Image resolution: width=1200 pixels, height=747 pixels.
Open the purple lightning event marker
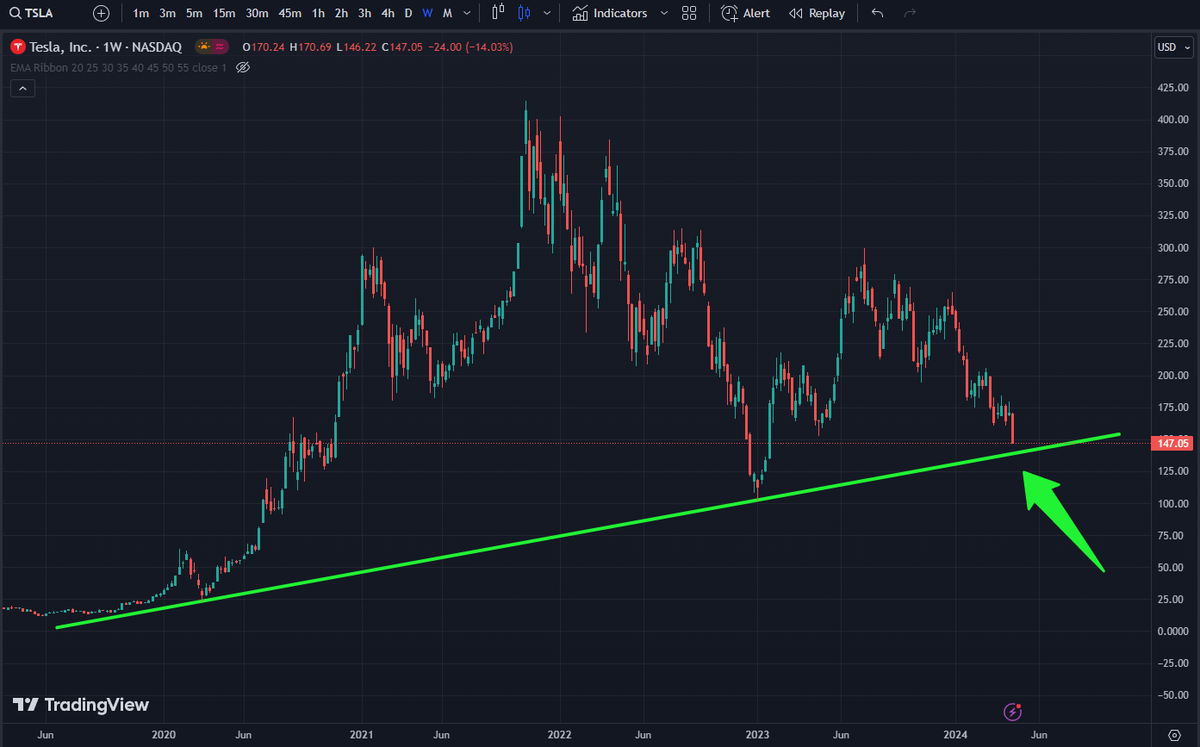(1013, 711)
